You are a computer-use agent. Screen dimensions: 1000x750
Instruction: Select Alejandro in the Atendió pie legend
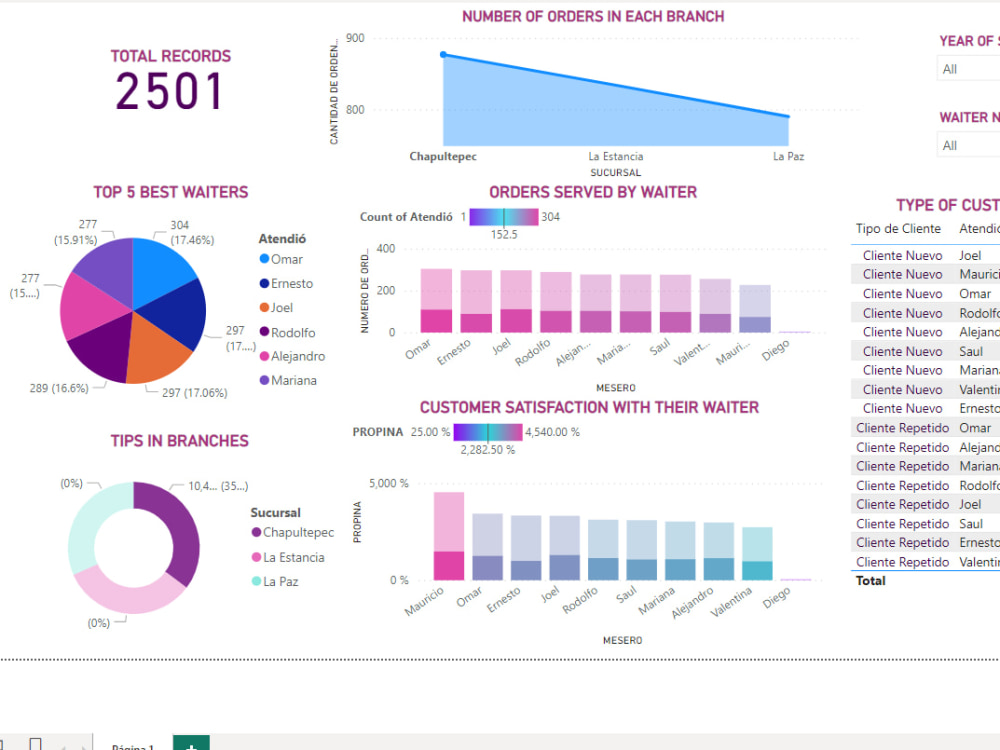click(x=292, y=356)
